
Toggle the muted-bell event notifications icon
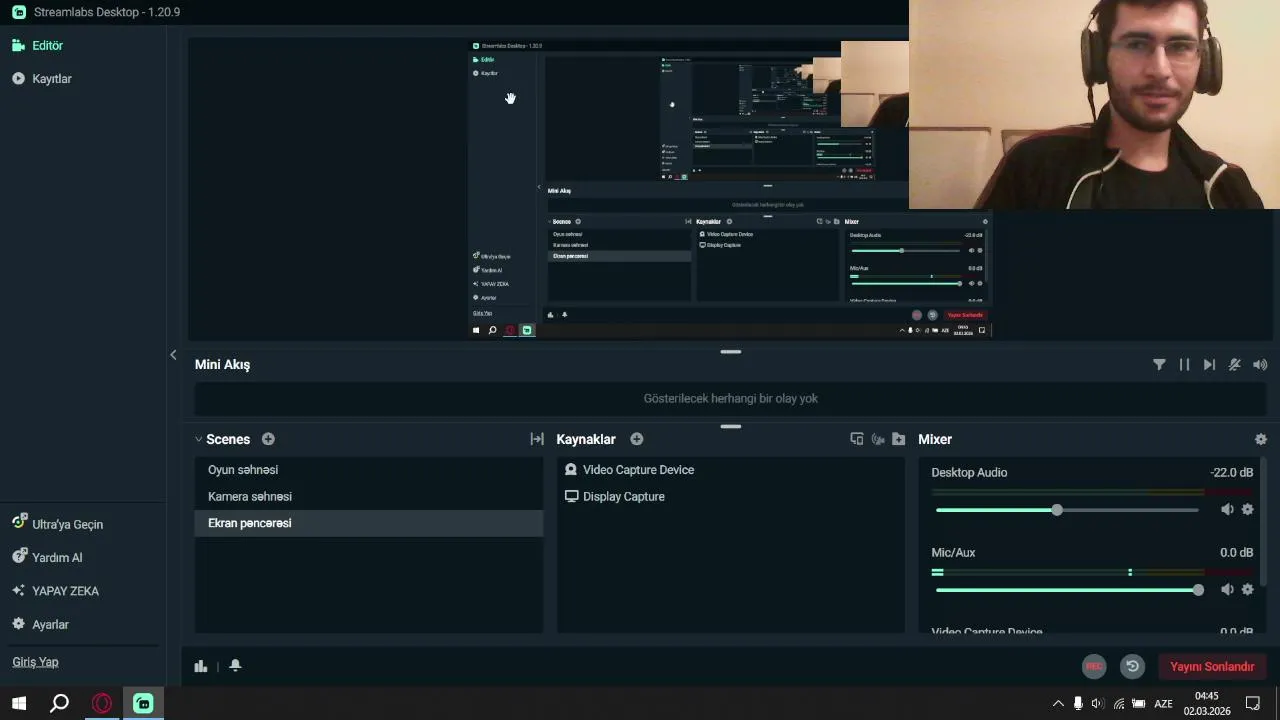tap(1235, 365)
